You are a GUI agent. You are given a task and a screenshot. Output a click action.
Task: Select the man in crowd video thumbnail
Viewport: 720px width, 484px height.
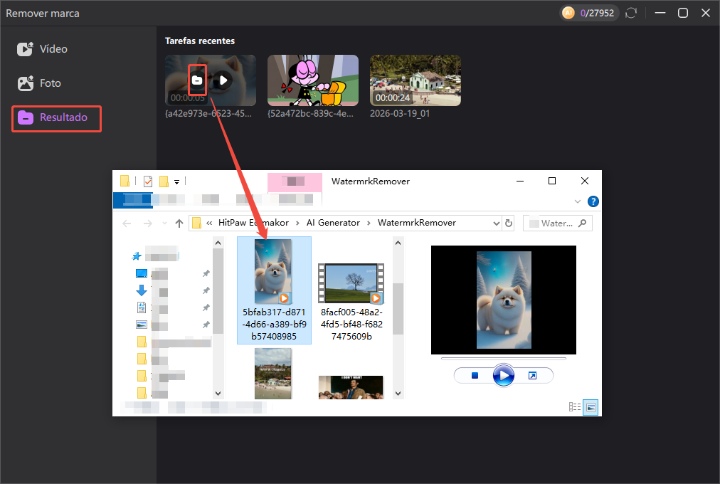[351, 387]
